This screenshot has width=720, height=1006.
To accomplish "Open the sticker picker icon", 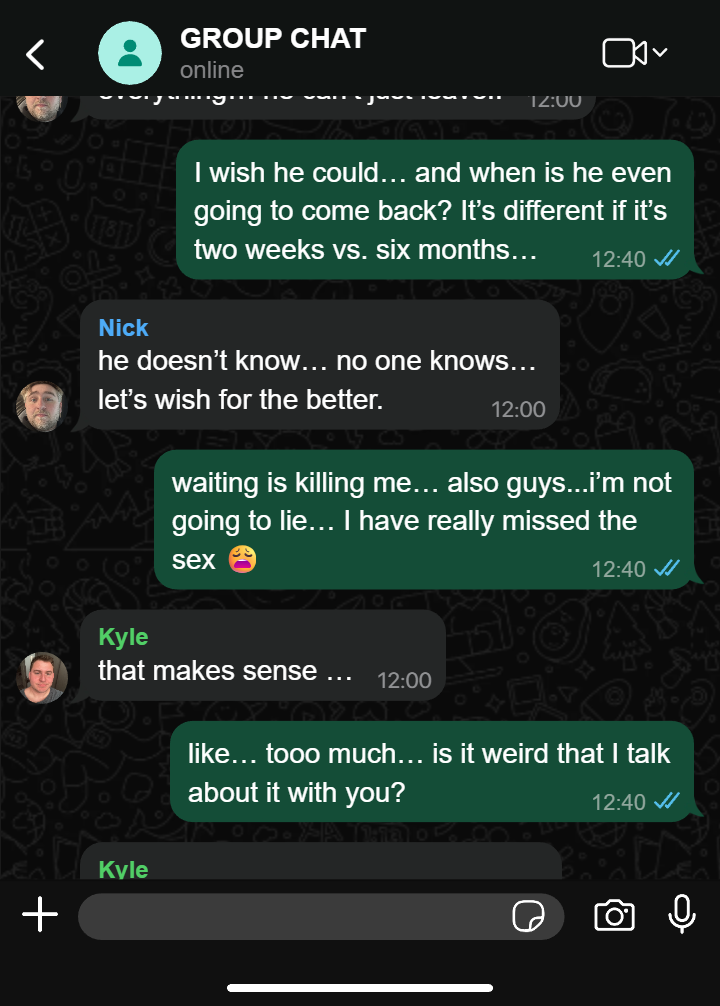I will [x=528, y=916].
